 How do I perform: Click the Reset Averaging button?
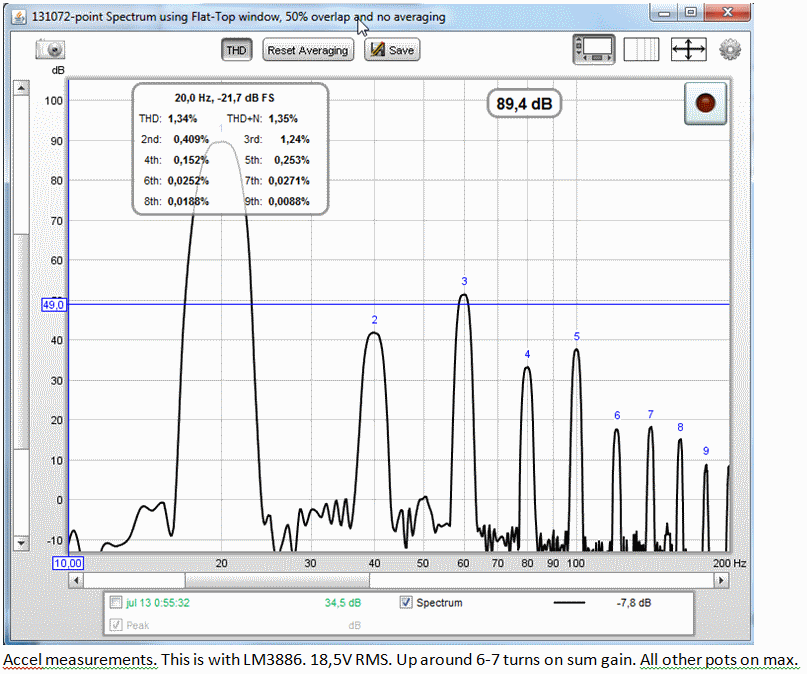tap(308, 50)
